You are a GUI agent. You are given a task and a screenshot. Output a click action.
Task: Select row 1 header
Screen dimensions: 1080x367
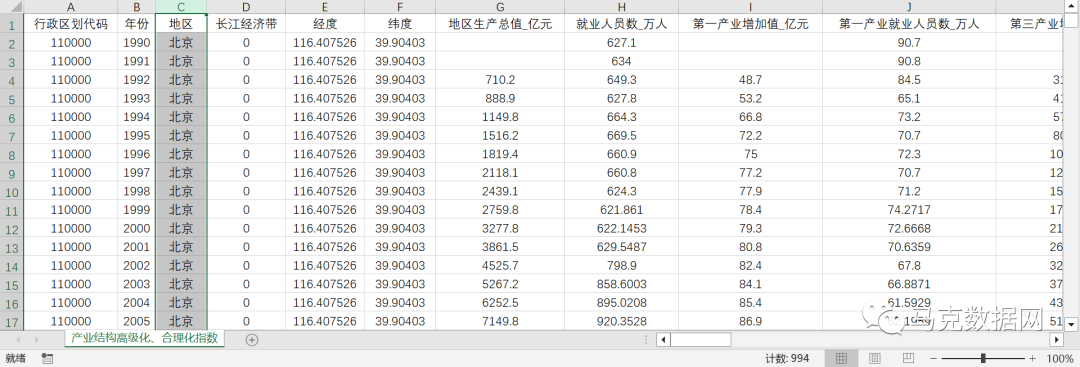[x=12, y=24]
